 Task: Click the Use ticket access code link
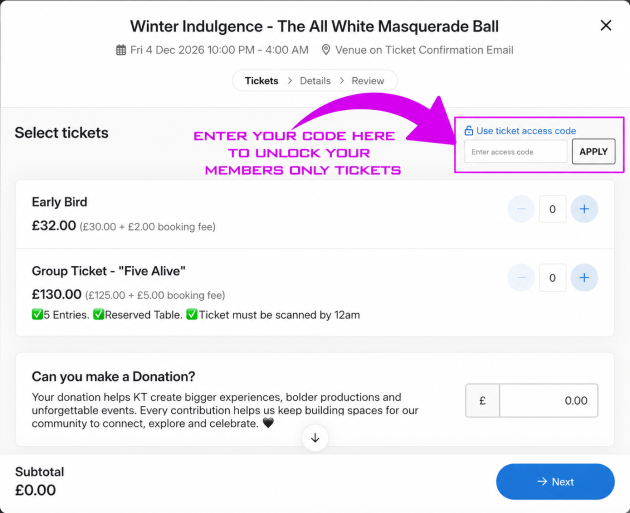pyautogui.click(x=526, y=131)
